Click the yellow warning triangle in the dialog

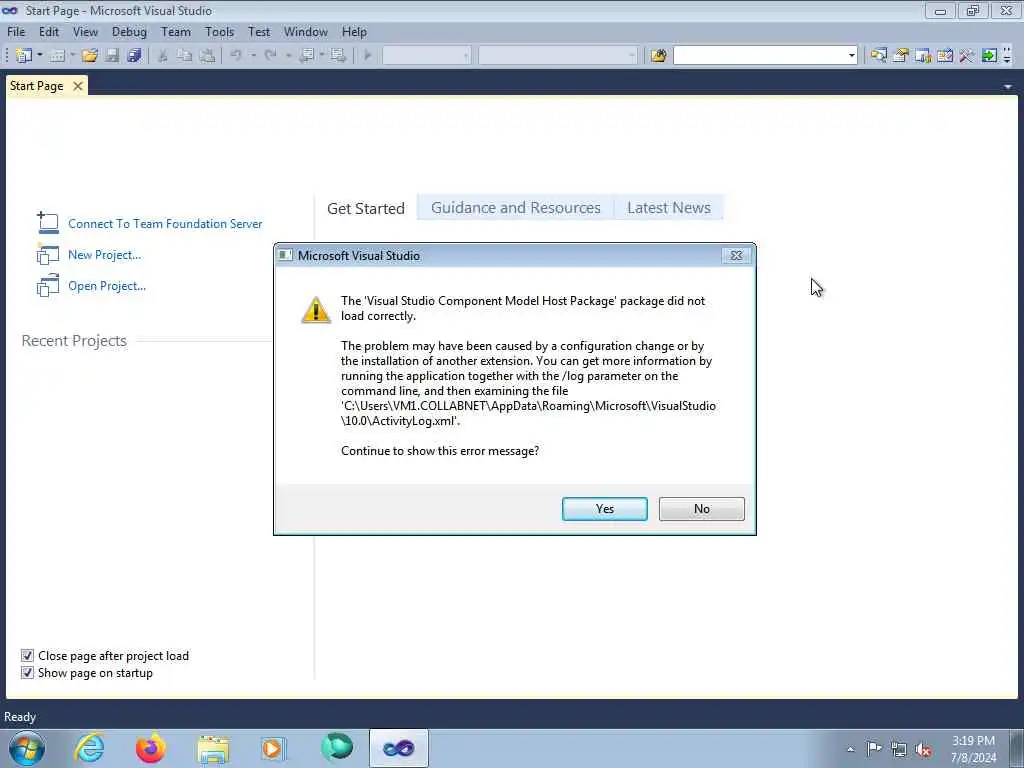pyautogui.click(x=315, y=310)
